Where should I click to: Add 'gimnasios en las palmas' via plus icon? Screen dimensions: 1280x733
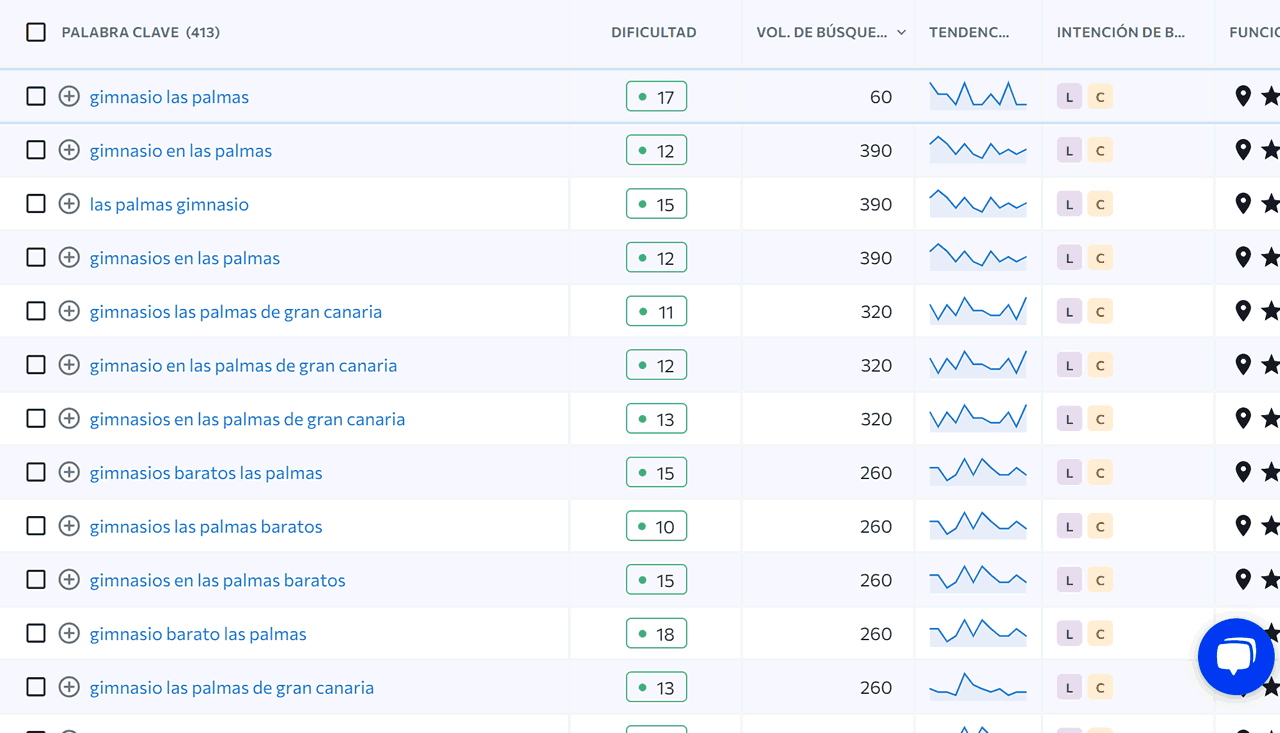pyautogui.click(x=69, y=257)
